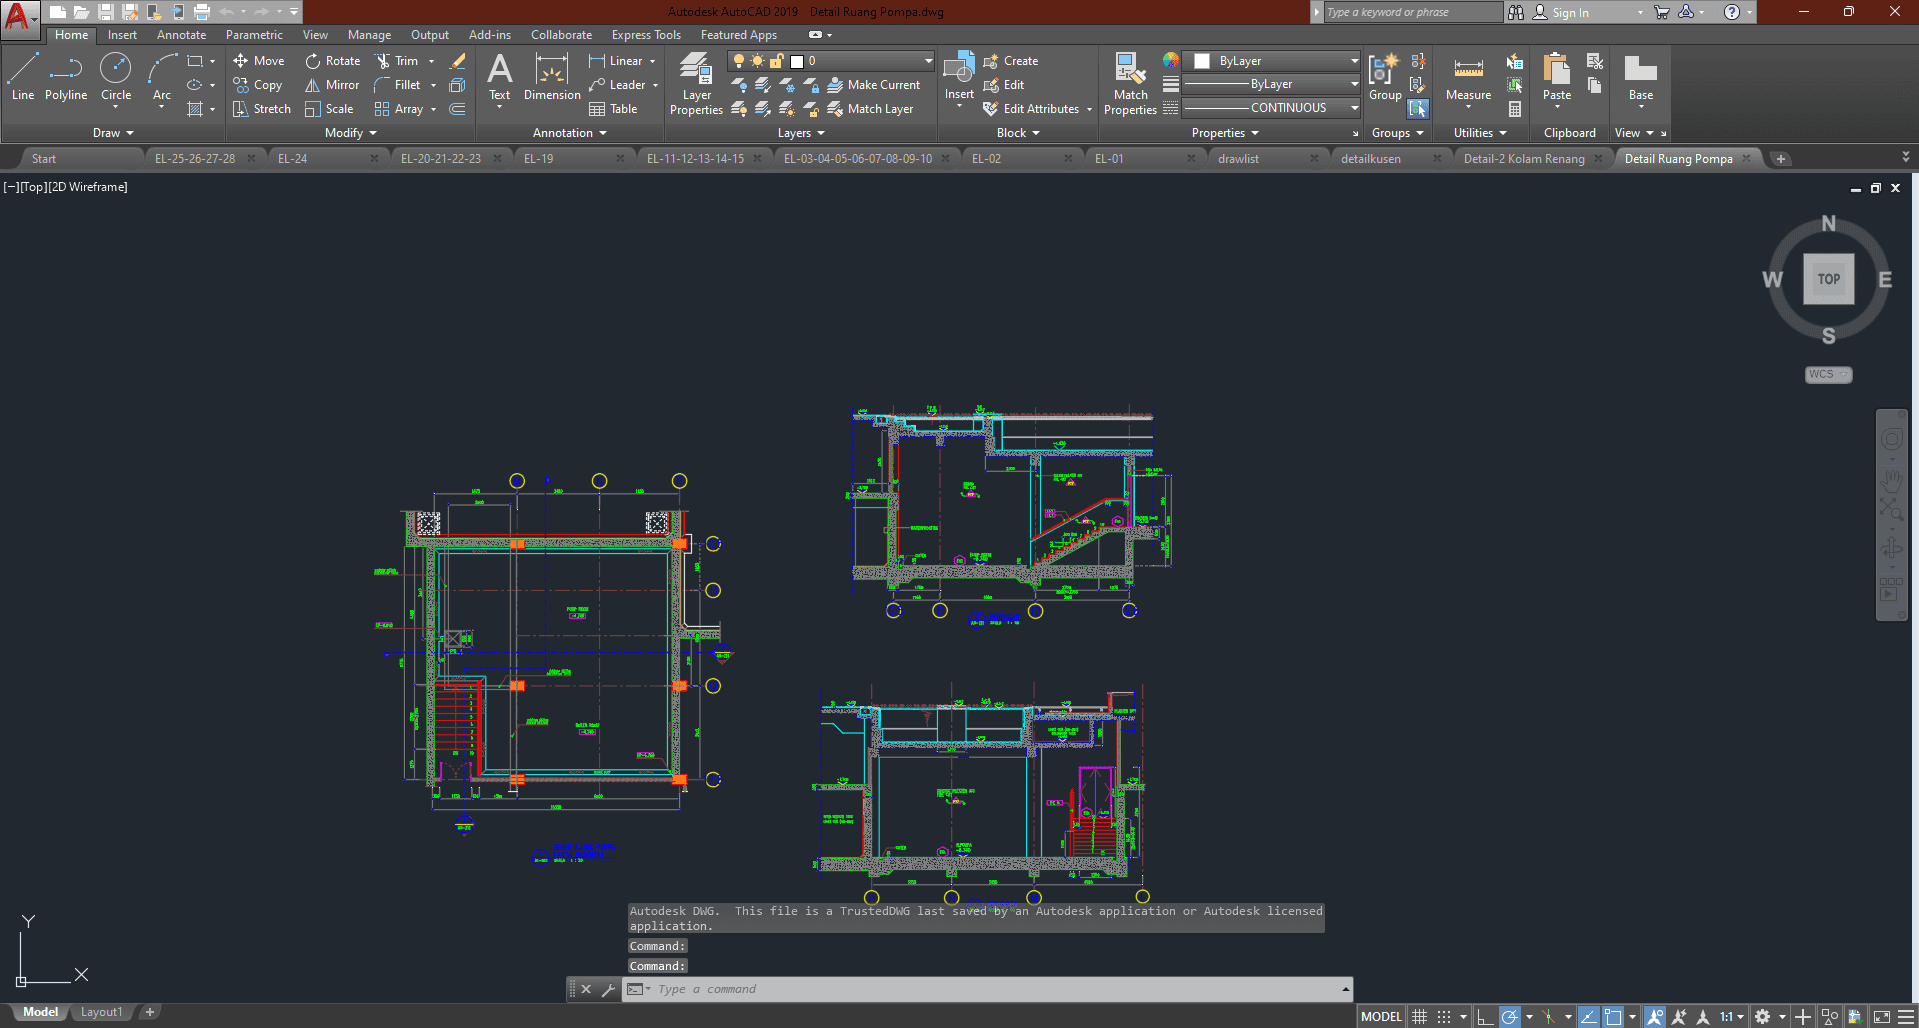The image size is (1919, 1028).
Task: Open the ByLayer object color swatch
Action: pyautogui.click(x=1202, y=61)
